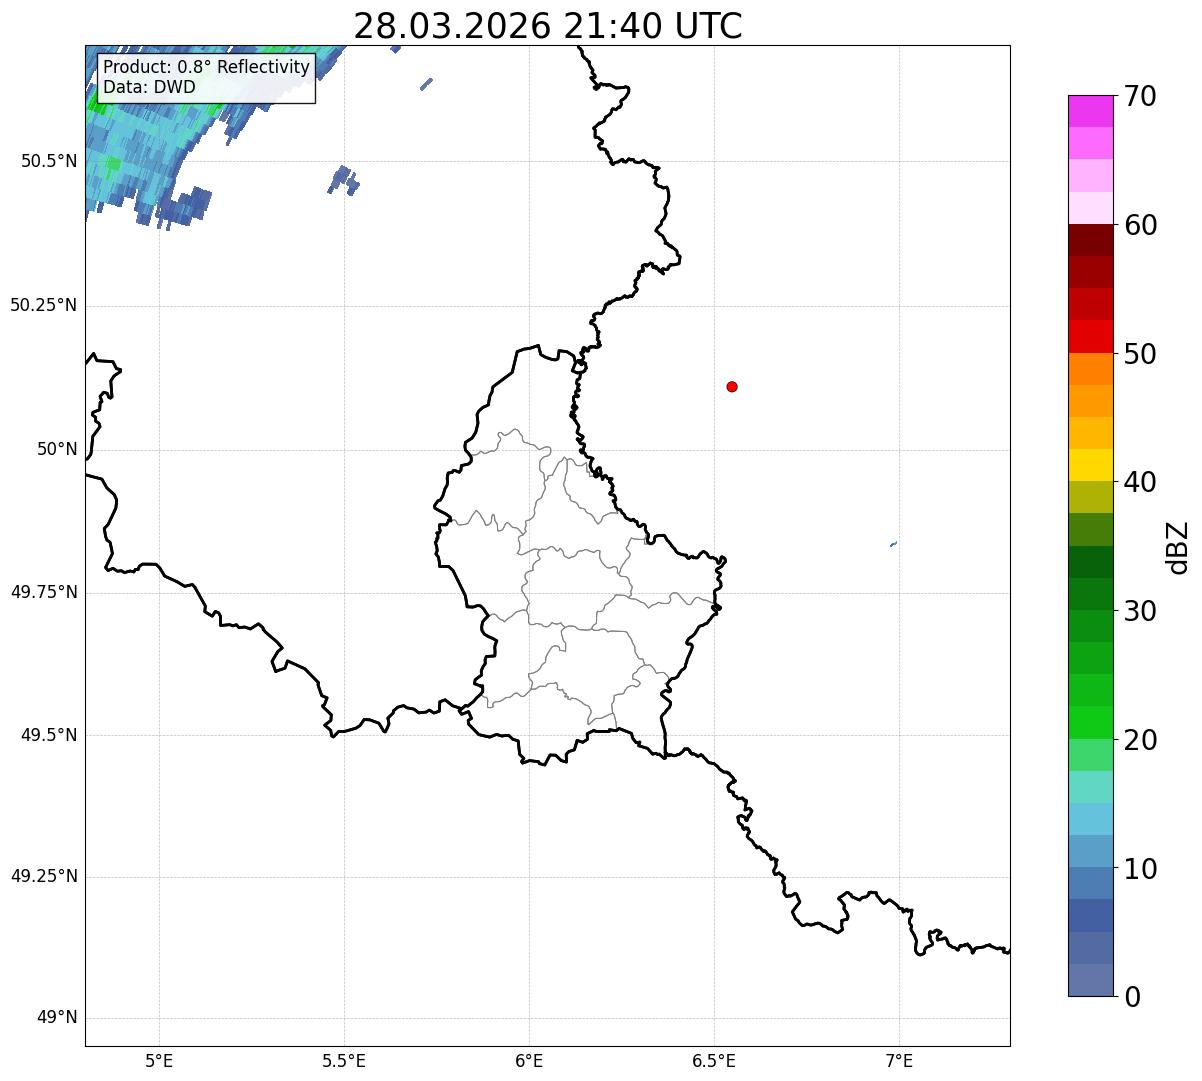Click the 49°N latitude label

[x=57, y=1018]
